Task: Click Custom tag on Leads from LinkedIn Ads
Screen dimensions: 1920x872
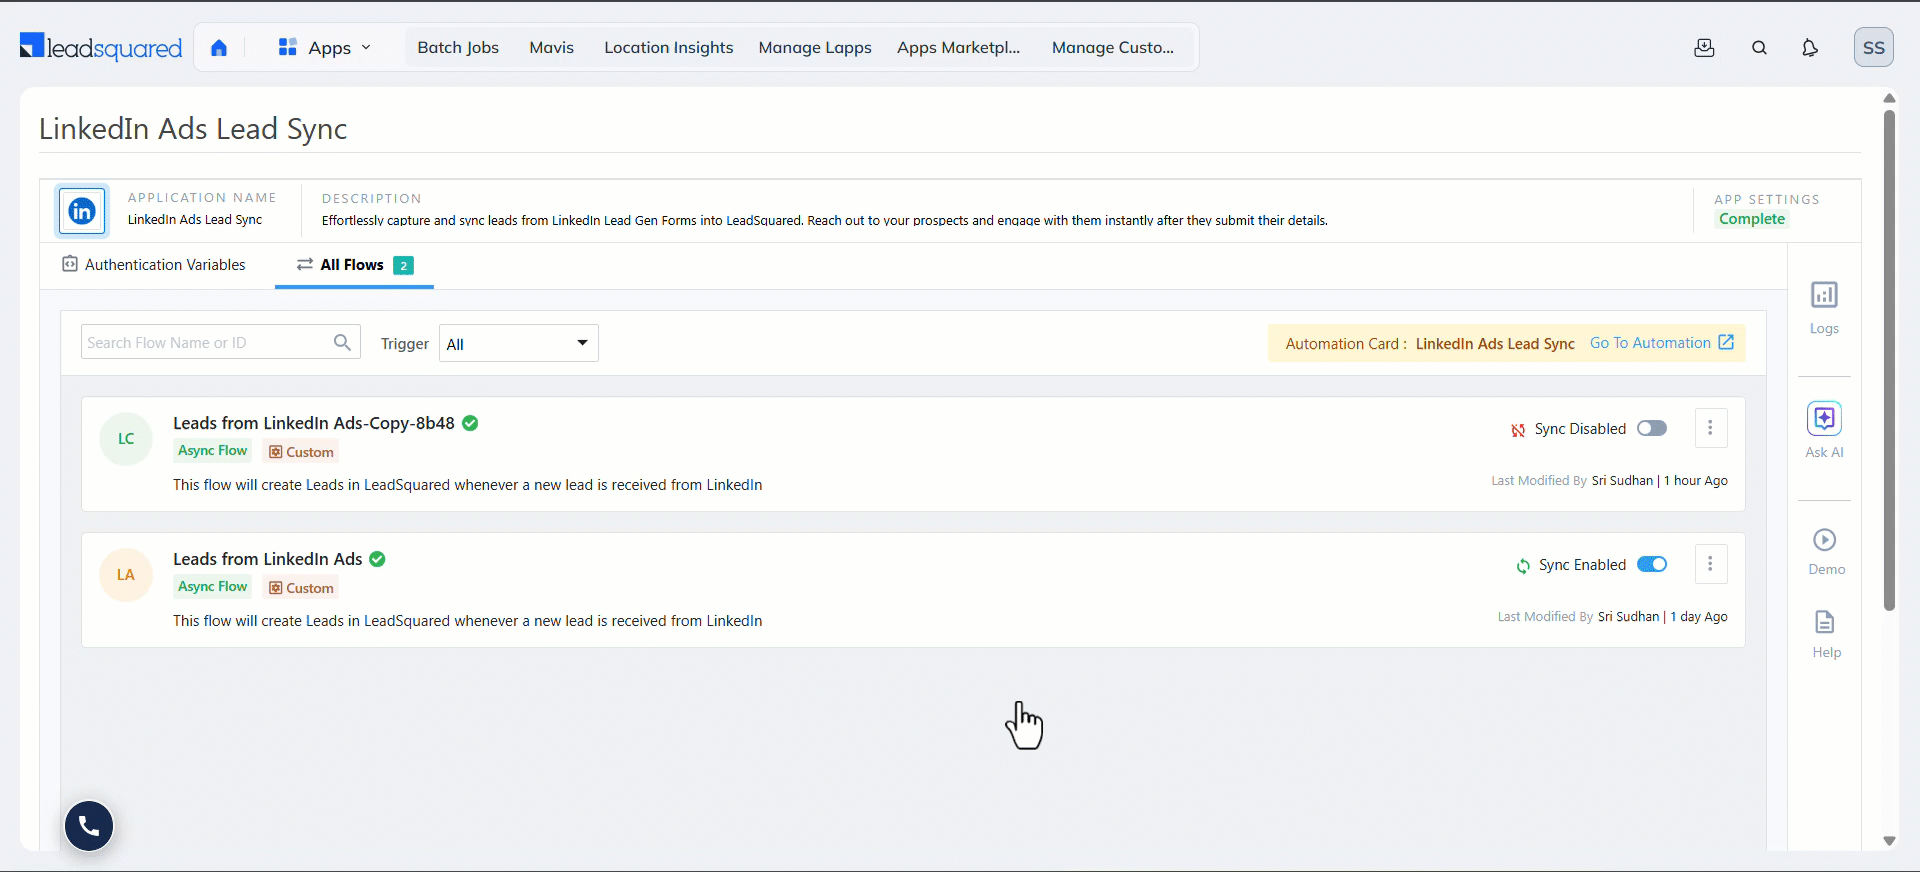Action: tap(301, 588)
